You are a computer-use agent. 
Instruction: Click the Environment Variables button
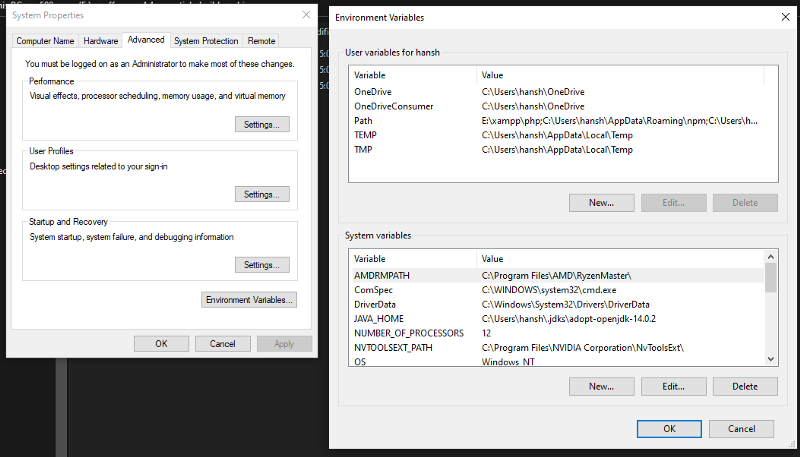pyautogui.click(x=249, y=299)
